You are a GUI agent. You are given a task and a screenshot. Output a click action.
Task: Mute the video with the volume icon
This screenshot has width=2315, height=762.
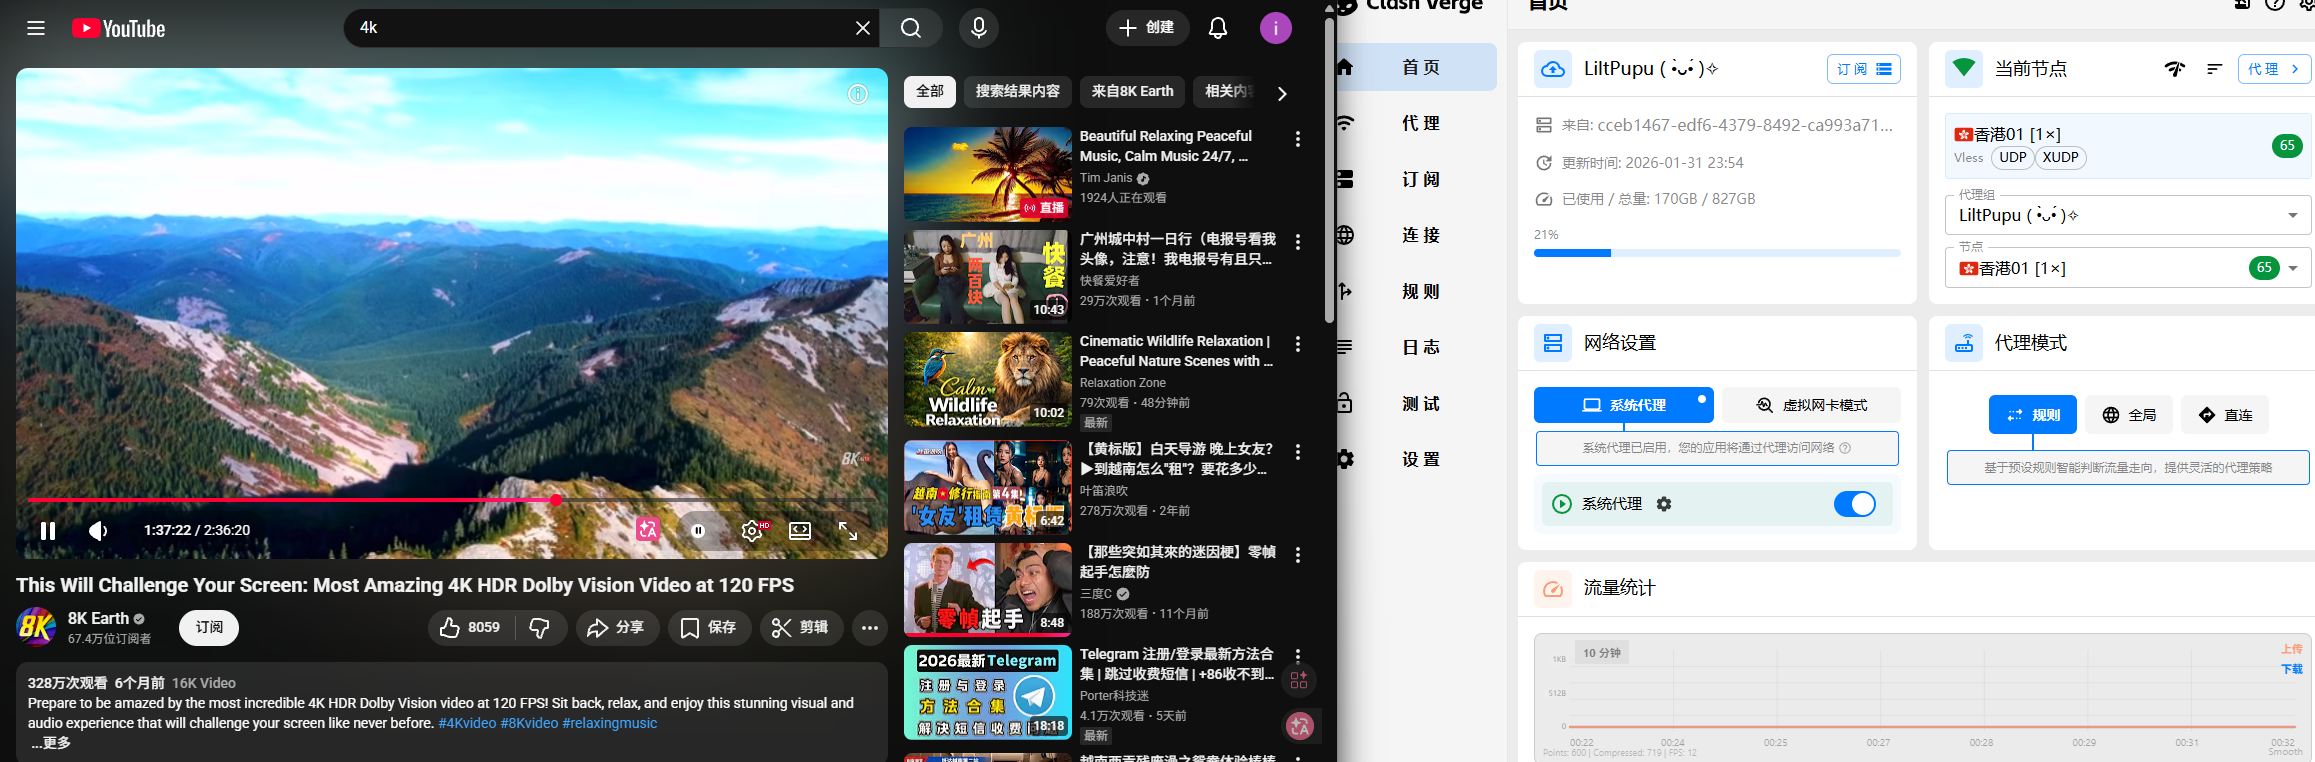tap(98, 531)
